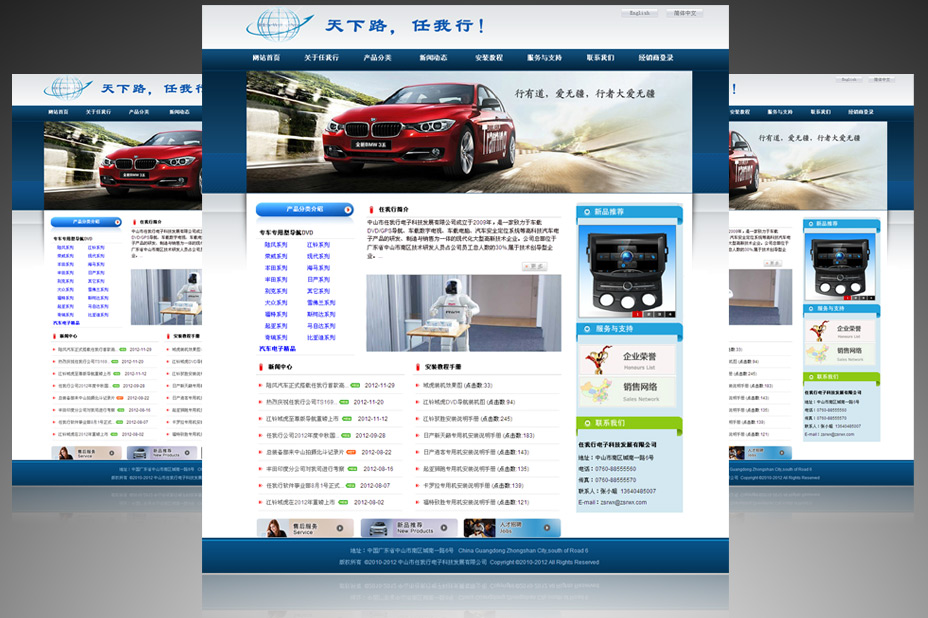Click arrow icon on front page 新品推荐 banner
The width and height of the screenshot is (928, 618).
coord(443,528)
